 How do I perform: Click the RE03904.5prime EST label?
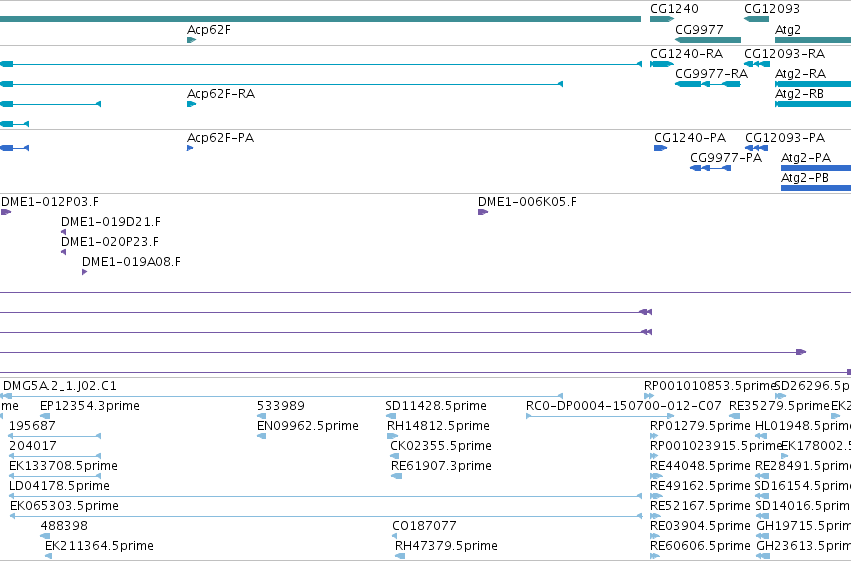(700, 526)
